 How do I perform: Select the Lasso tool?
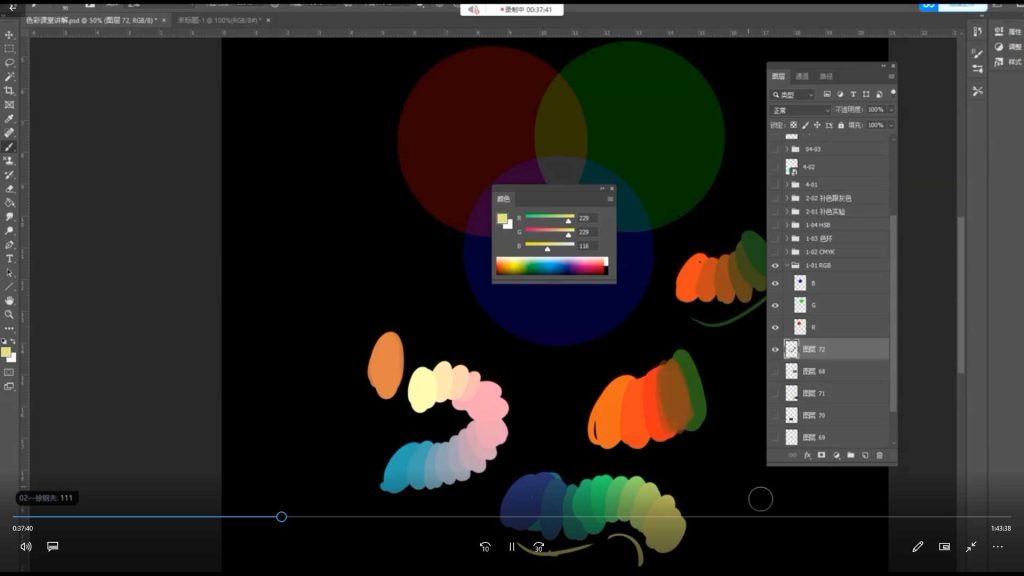[9, 62]
